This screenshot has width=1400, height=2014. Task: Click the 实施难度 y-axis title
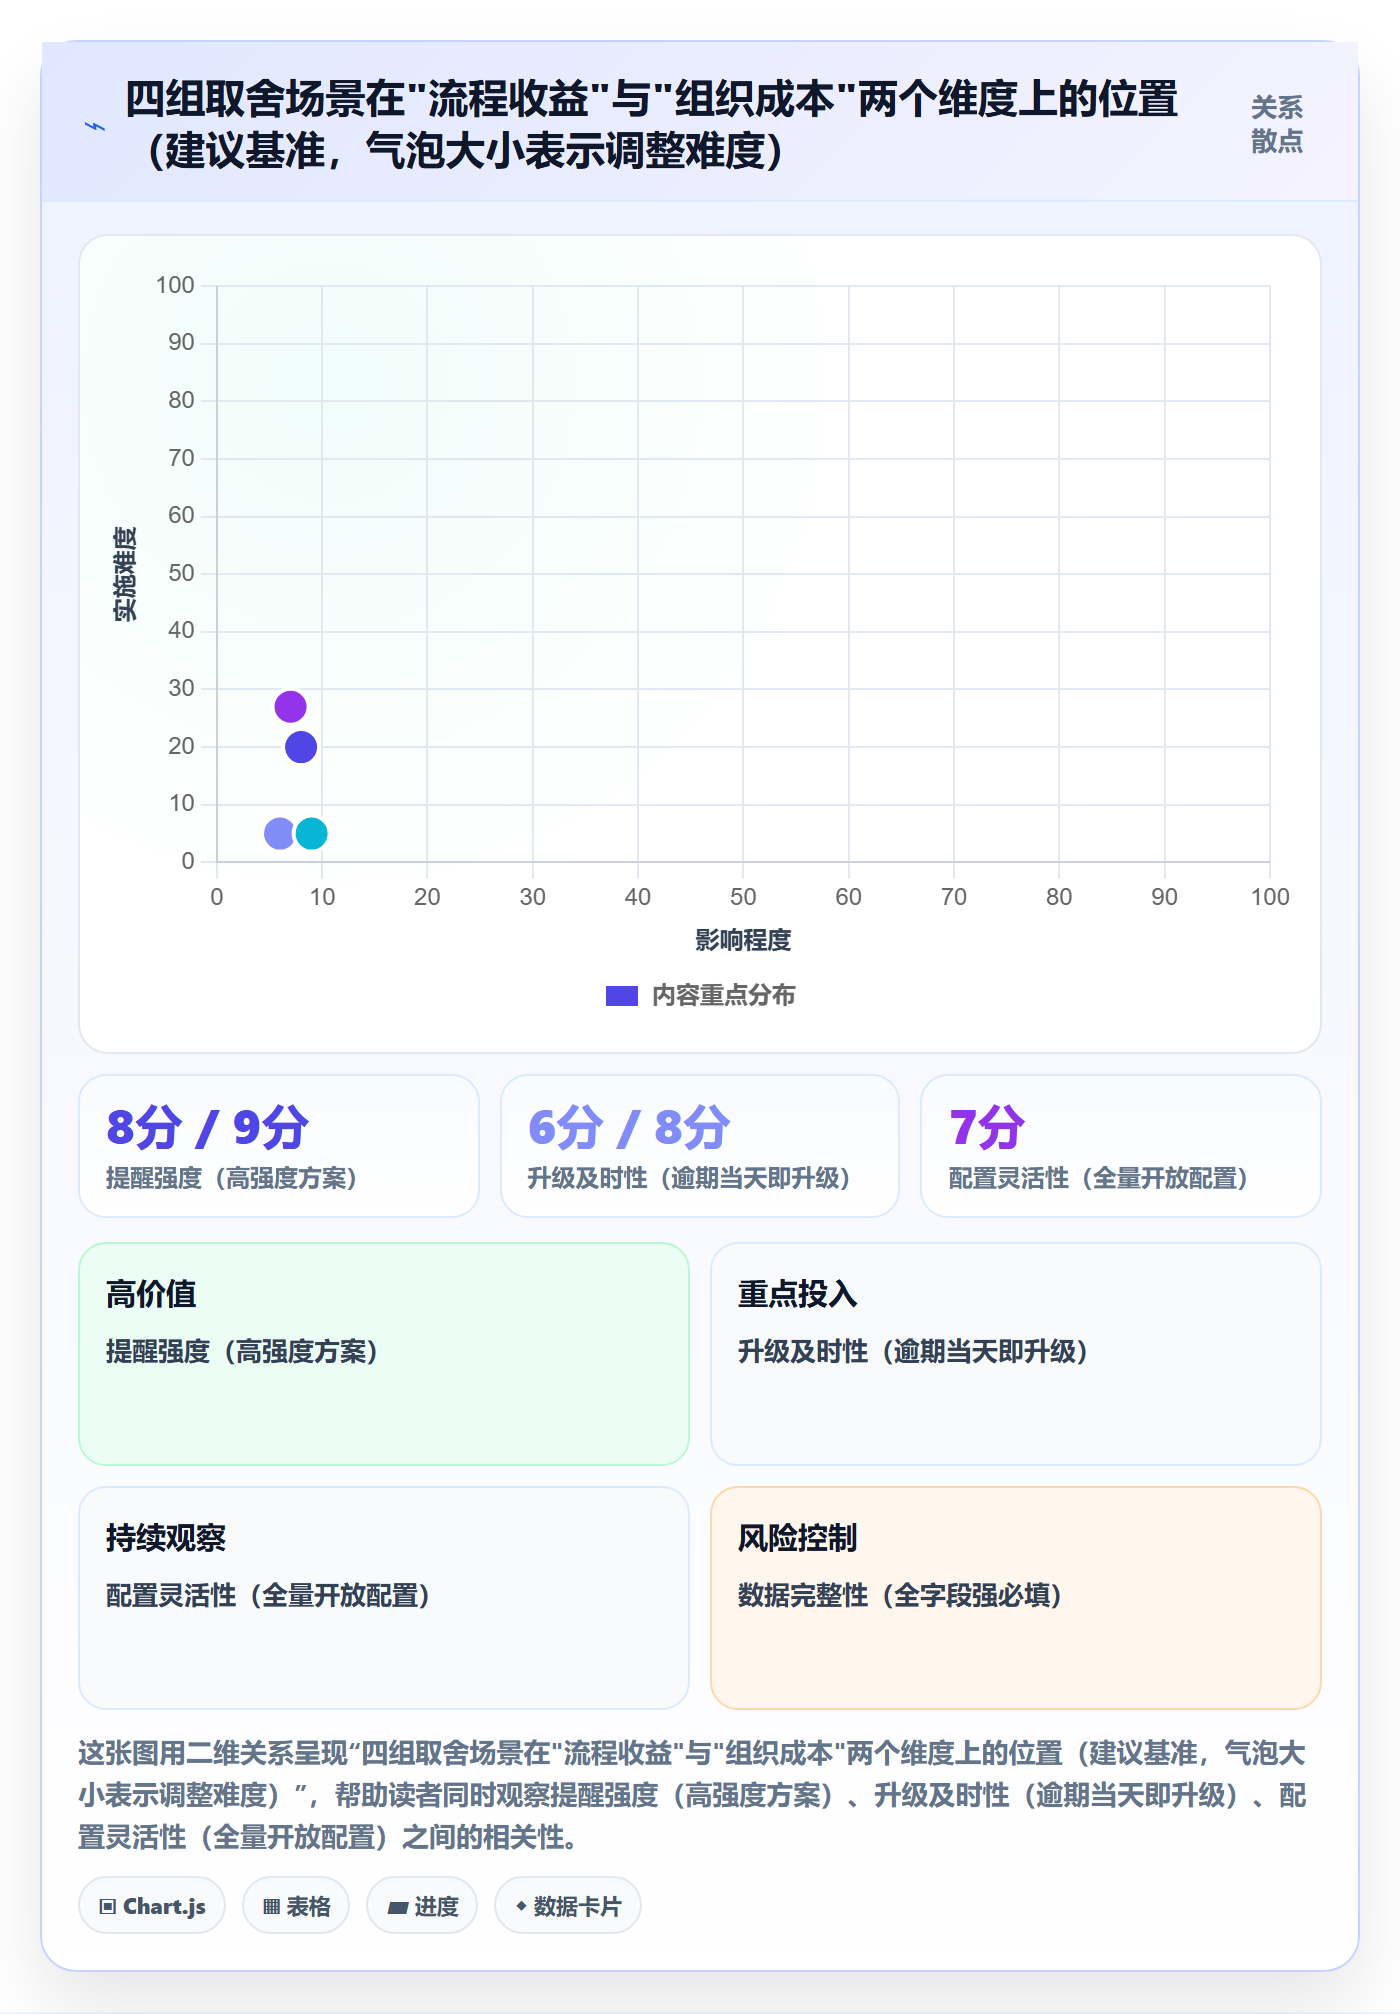pos(125,574)
